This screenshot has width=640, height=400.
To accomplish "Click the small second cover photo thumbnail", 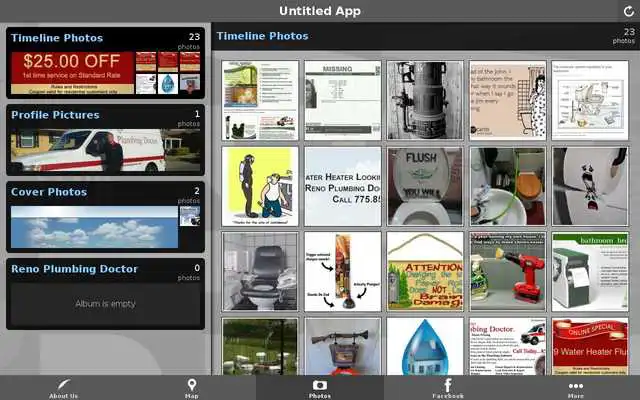I will coord(190,216).
